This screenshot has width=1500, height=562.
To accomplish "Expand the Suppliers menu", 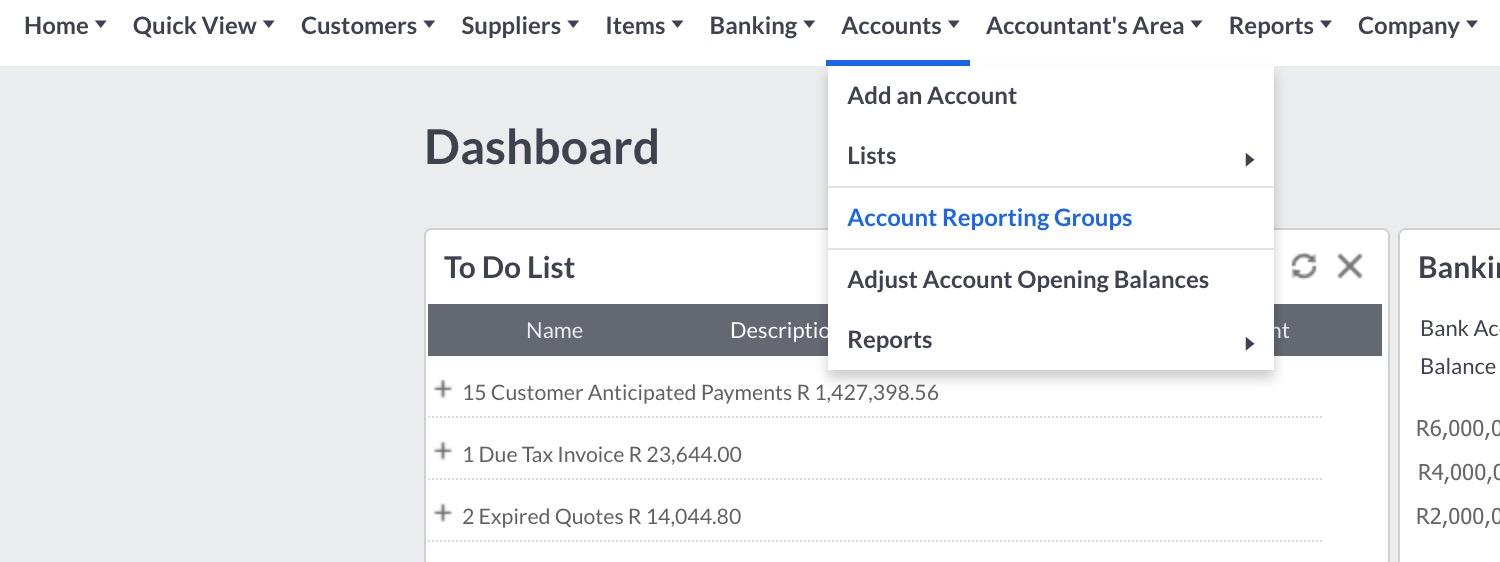I will (x=519, y=26).
